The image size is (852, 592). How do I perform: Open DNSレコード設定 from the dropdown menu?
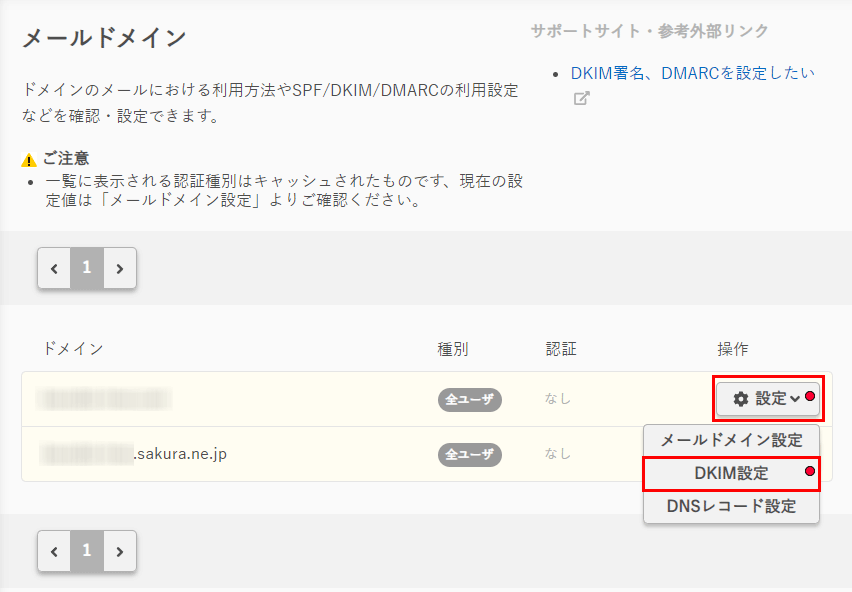tap(731, 506)
